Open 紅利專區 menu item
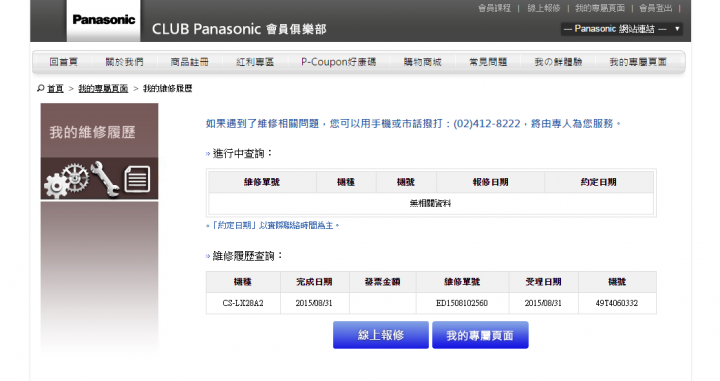 click(255, 62)
